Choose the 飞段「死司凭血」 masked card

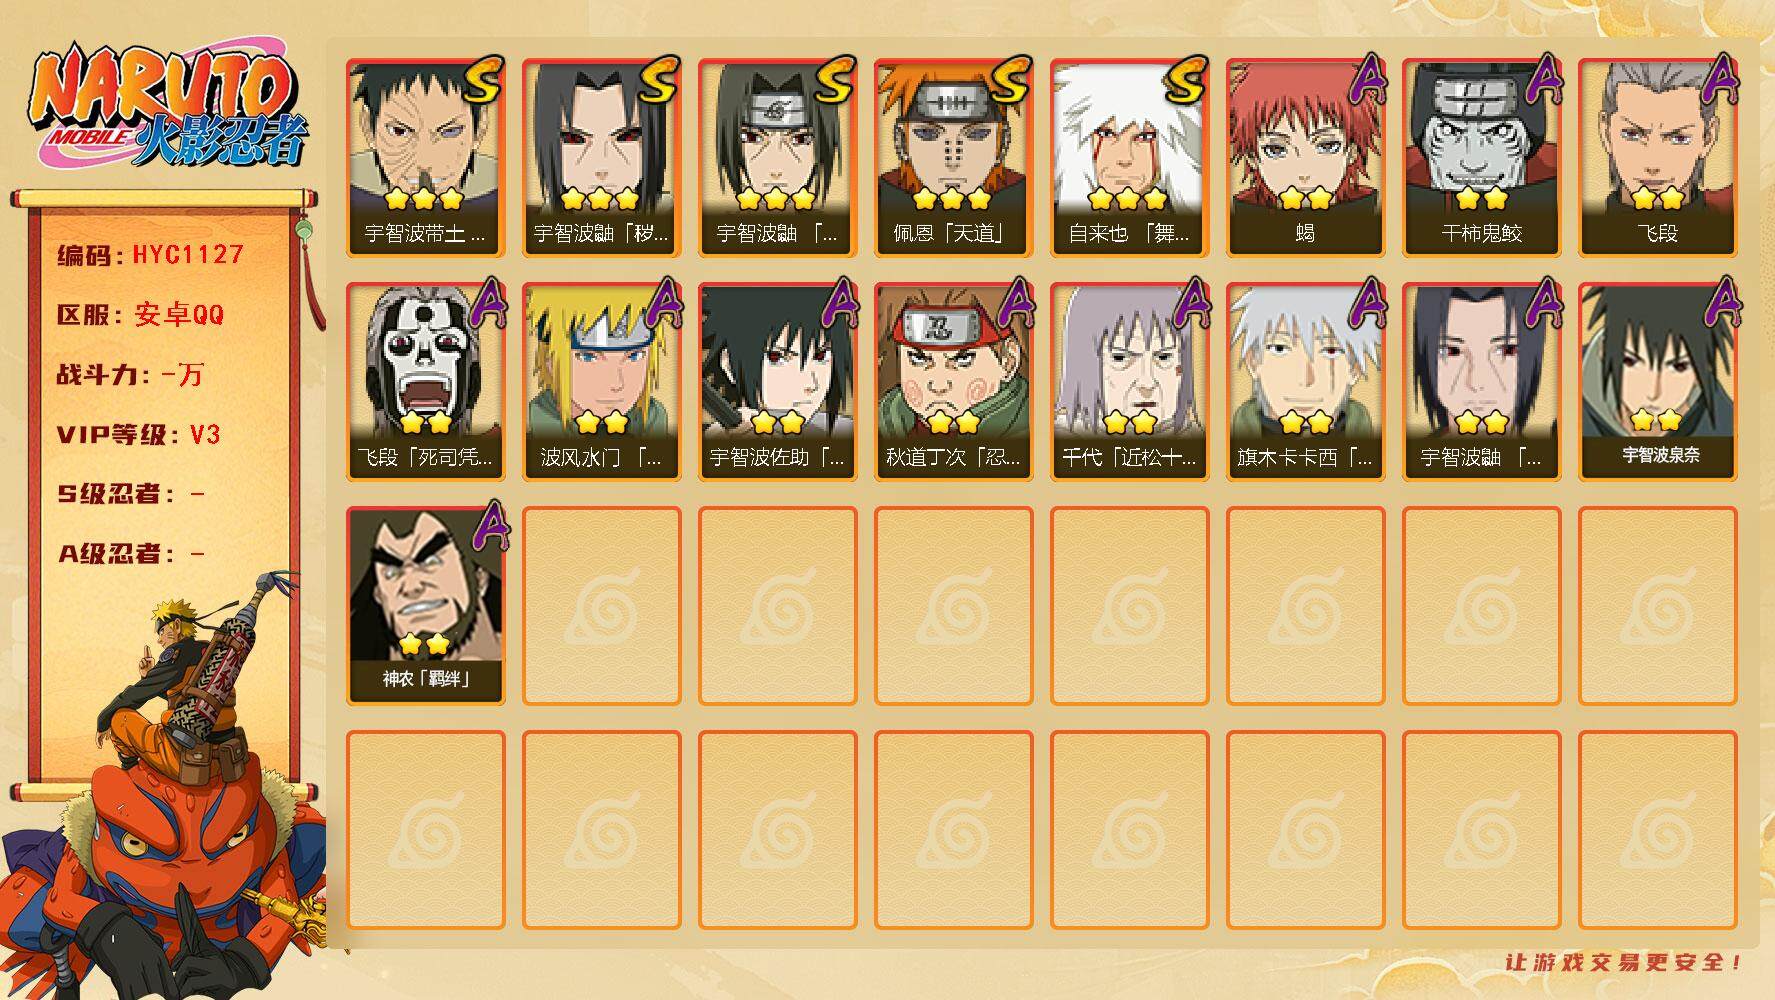coord(425,382)
